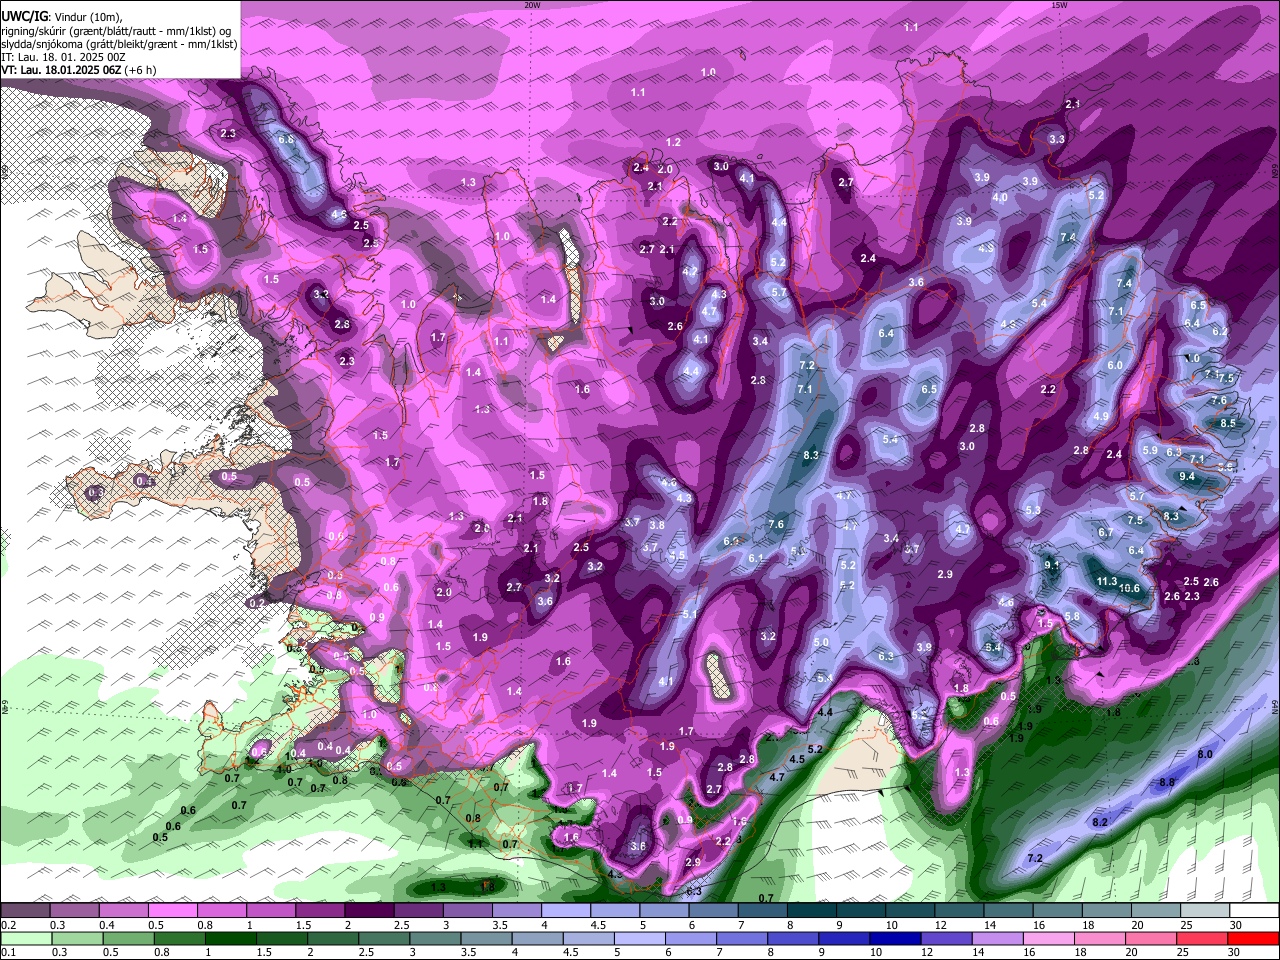Click the upper legend swatch between 4 and 4.5
The width and height of the screenshot is (1280, 960).
566,910
